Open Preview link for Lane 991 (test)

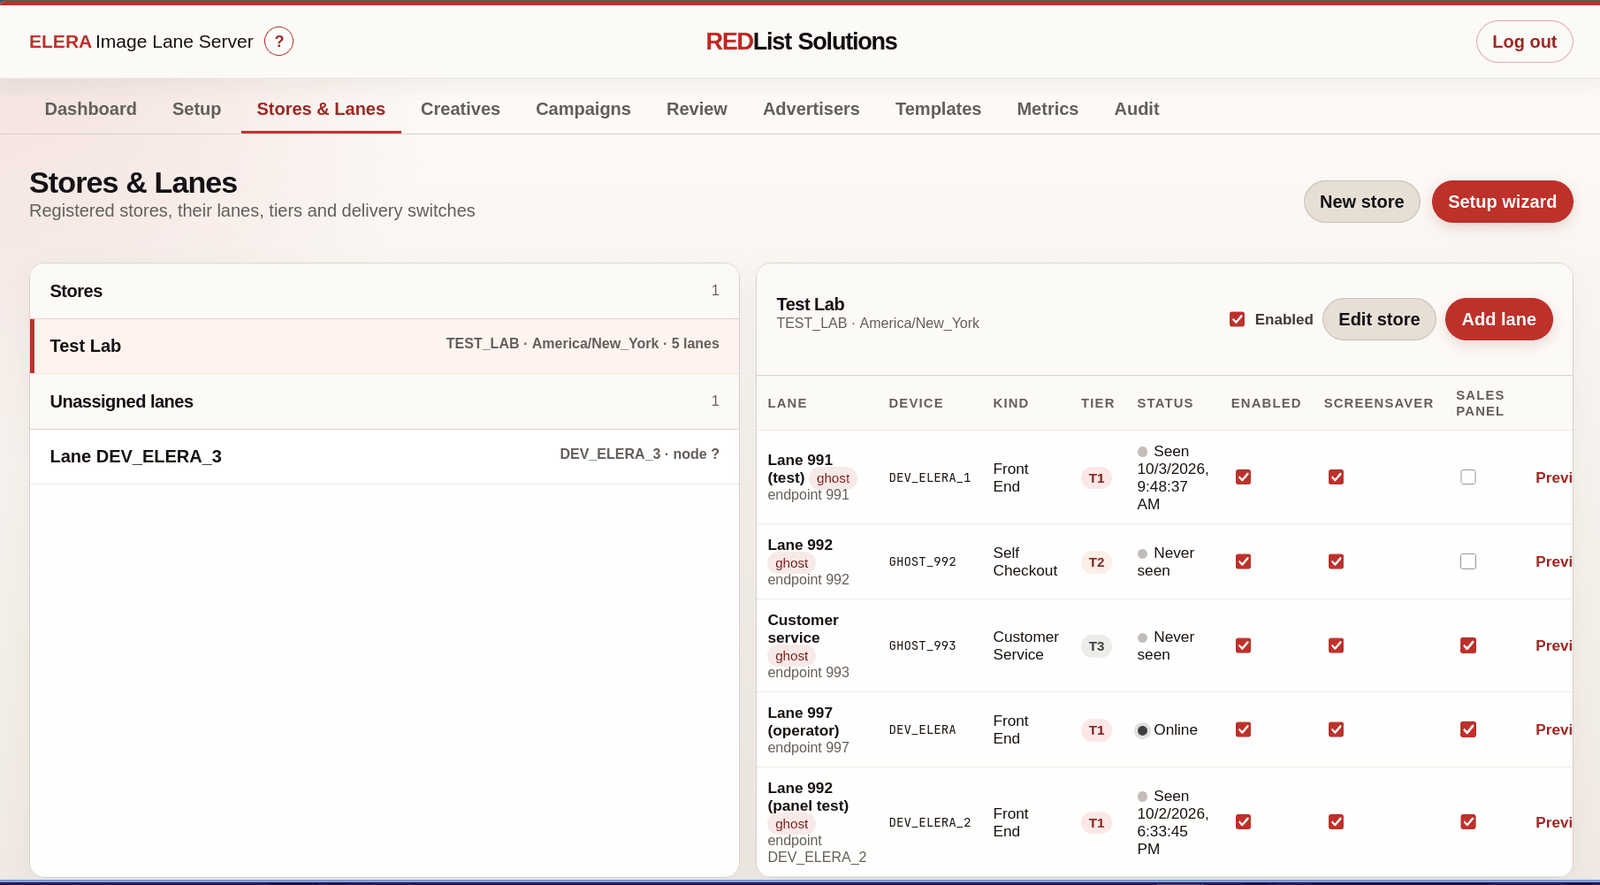pyautogui.click(x=1554, y=477)
